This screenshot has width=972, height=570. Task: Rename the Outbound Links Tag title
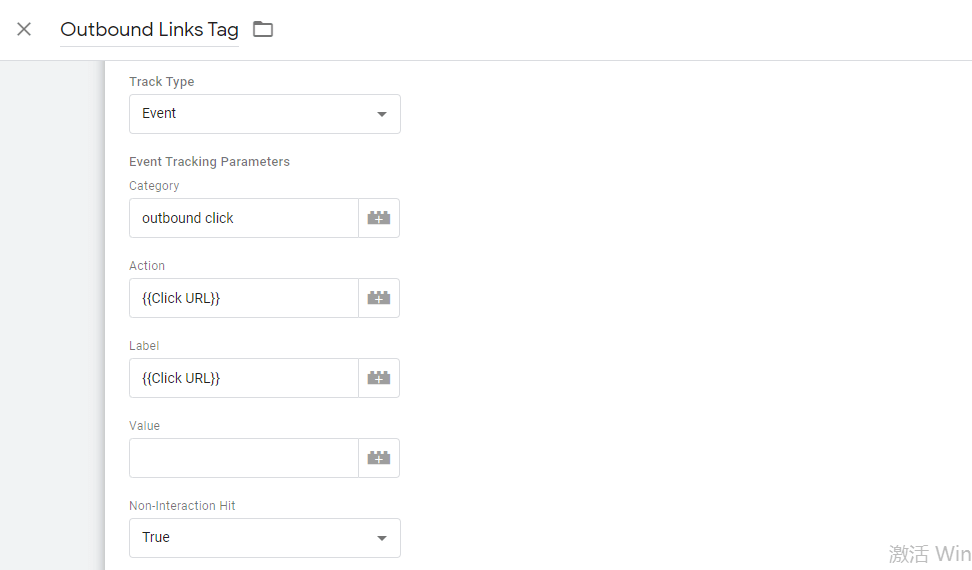[149, 30]
